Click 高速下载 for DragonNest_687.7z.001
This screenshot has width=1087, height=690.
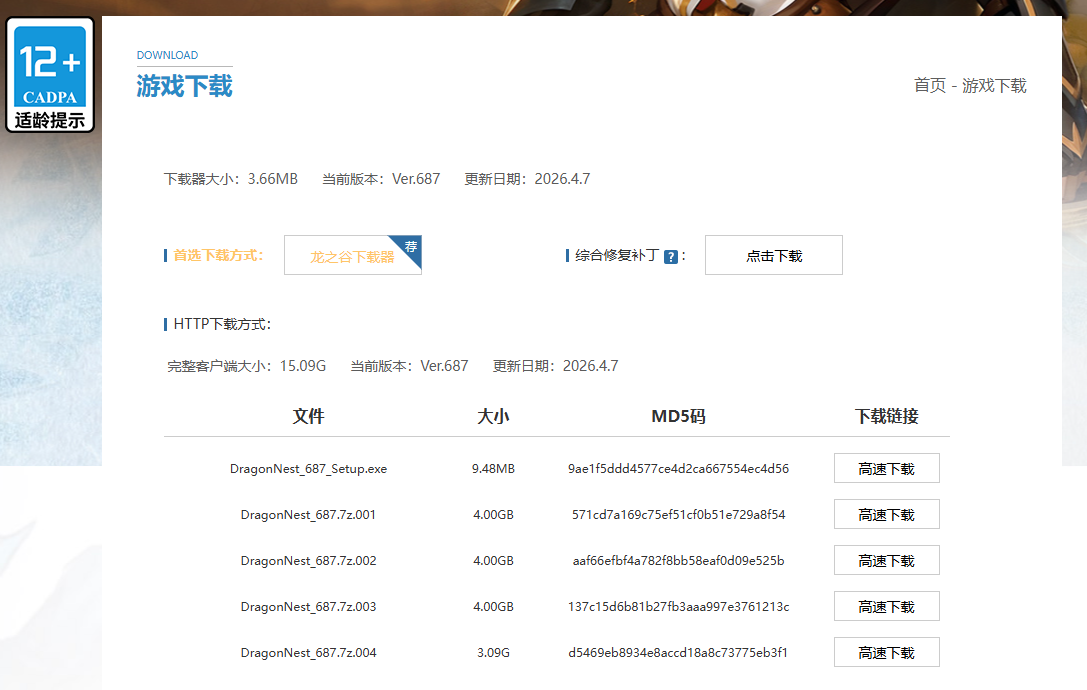(887, 514)
